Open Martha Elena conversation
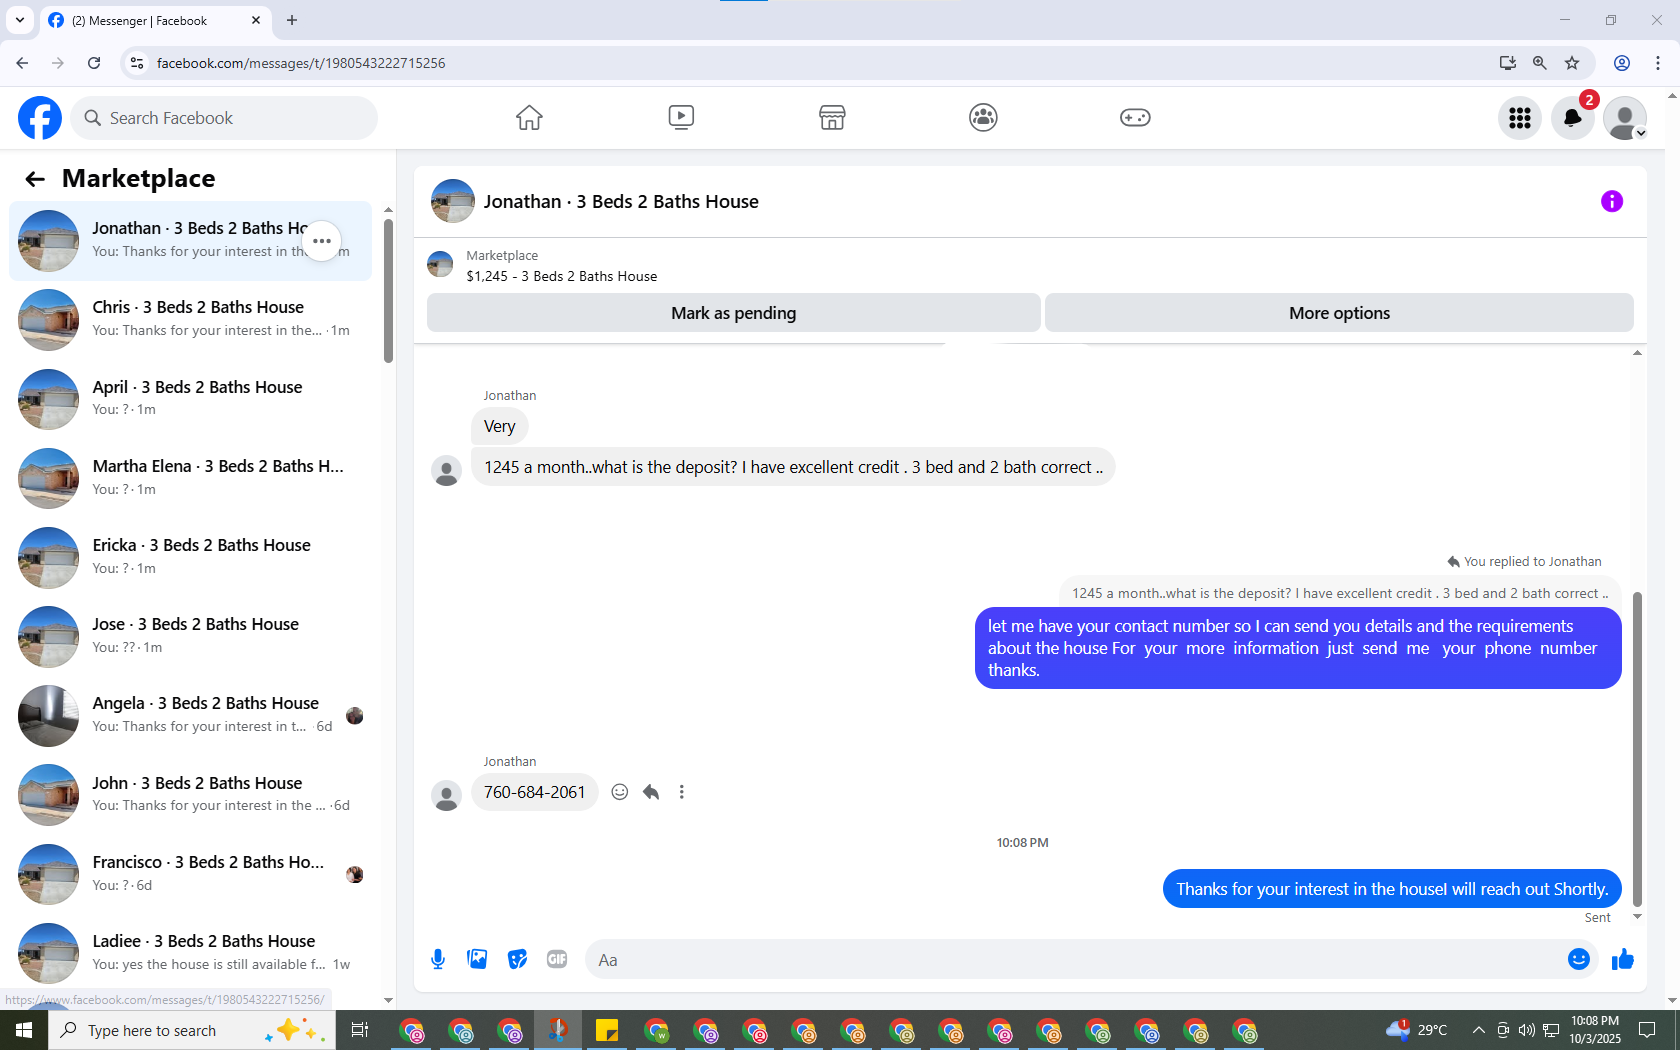The height and width of the screenshot is (1050, 1680). (x=190, y=478)
